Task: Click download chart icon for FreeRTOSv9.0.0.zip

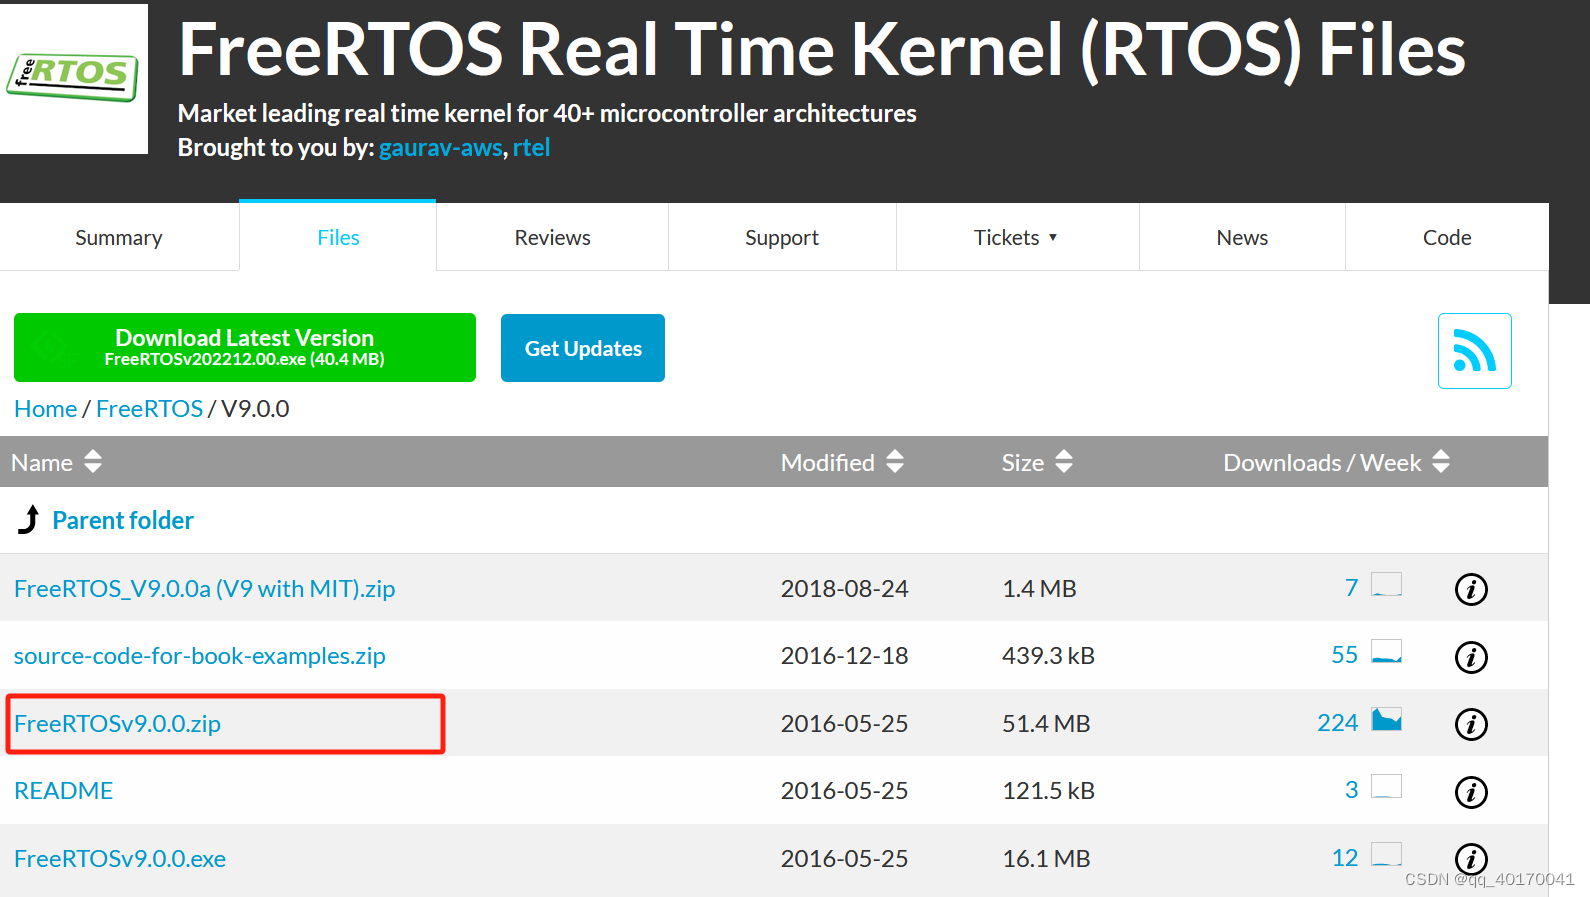Action: 1386,720
